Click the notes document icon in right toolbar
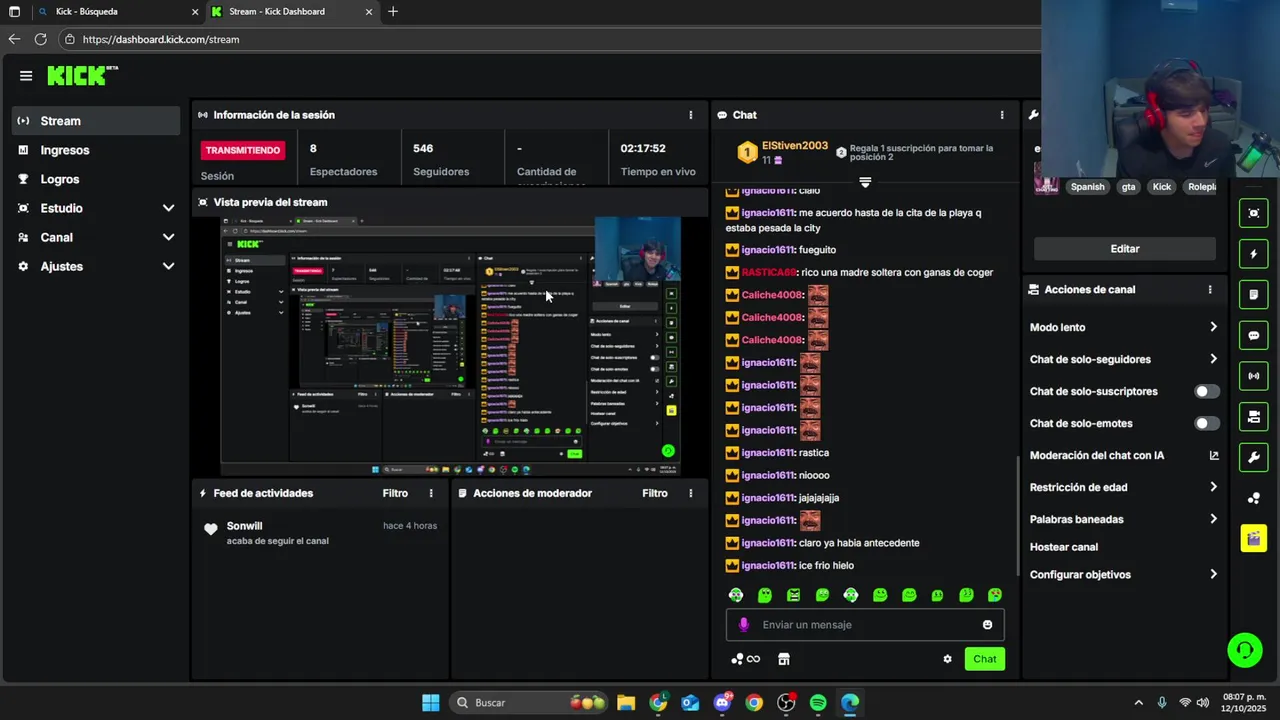Screen dimensions: 1280x720 click(x=1254, y=295)
